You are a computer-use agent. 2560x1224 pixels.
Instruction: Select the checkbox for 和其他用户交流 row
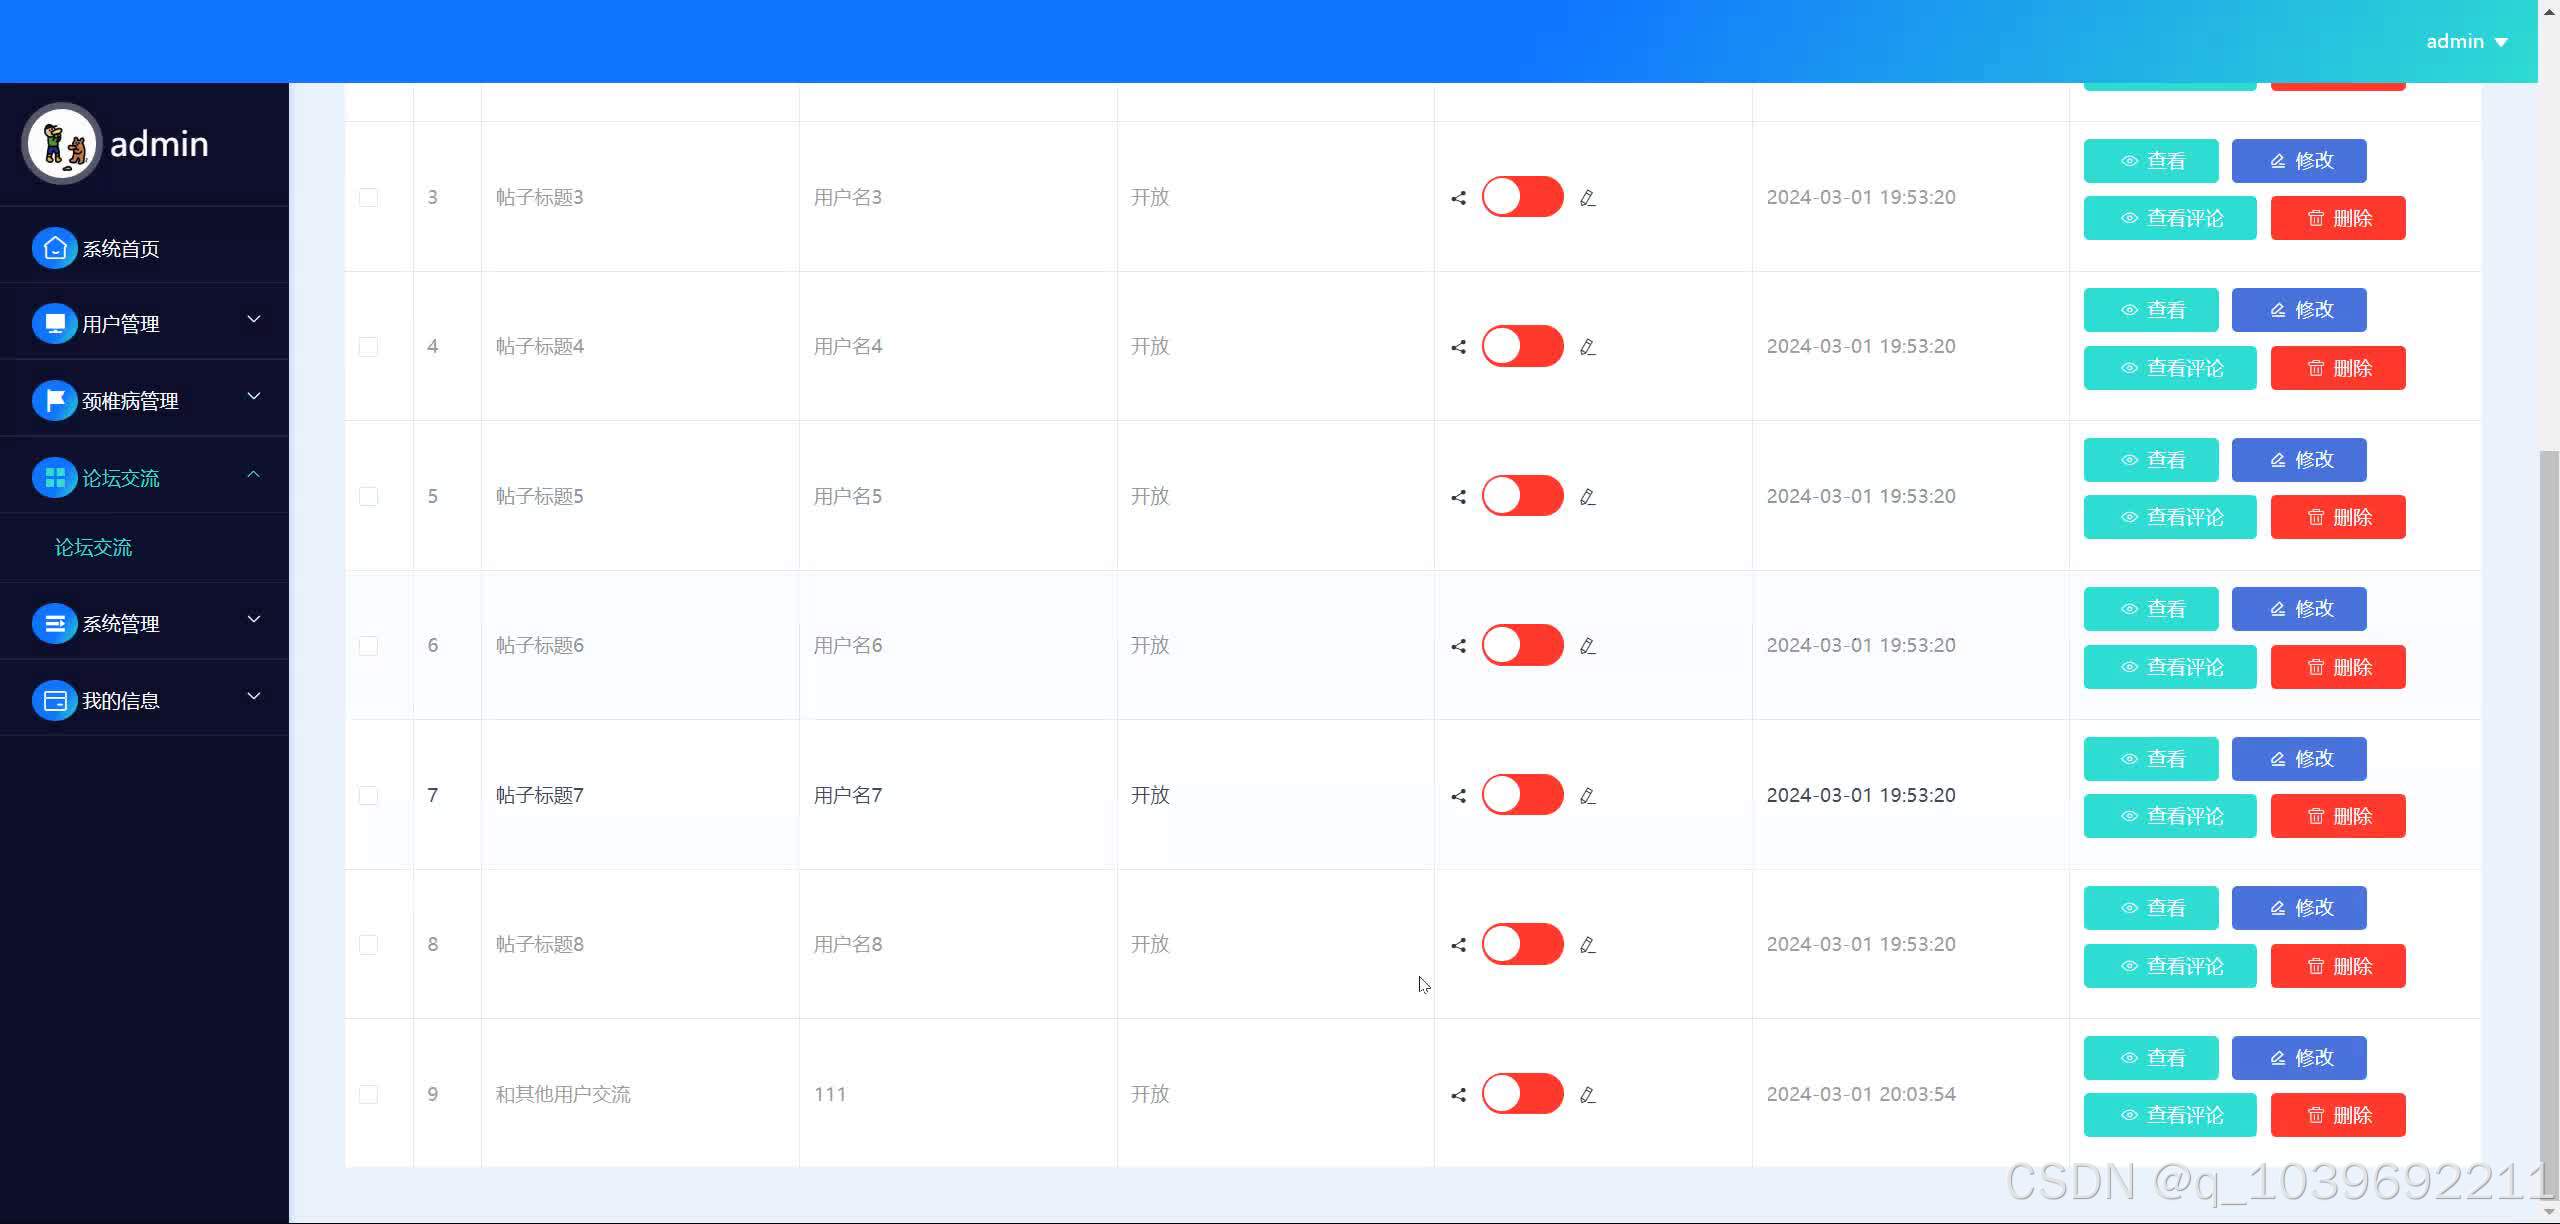368,1094
